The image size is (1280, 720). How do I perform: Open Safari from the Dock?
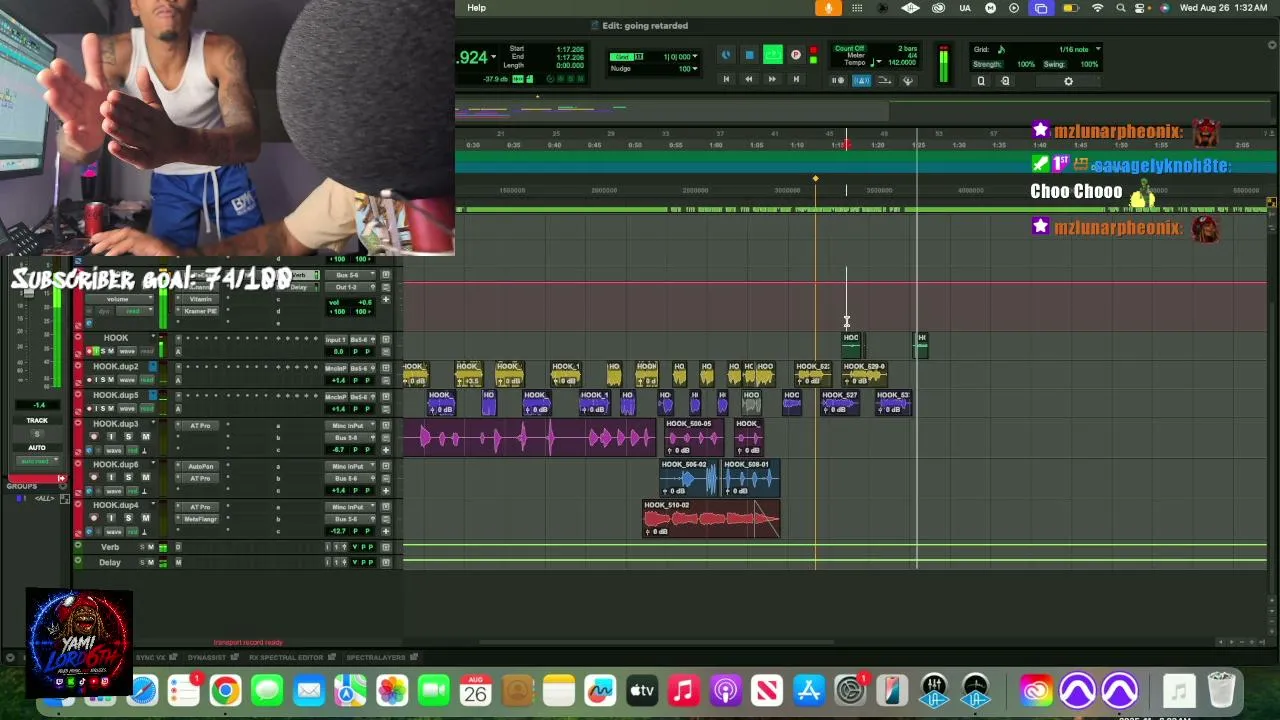[143, 690]
